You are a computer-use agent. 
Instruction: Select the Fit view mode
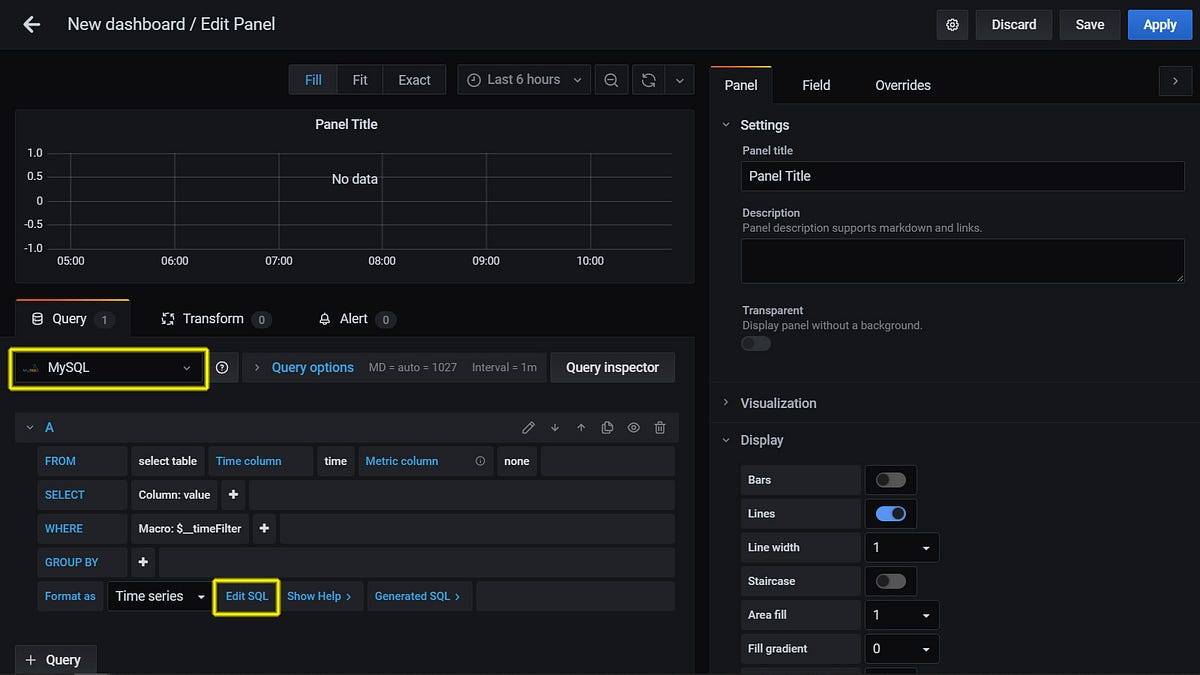(360, 80)
